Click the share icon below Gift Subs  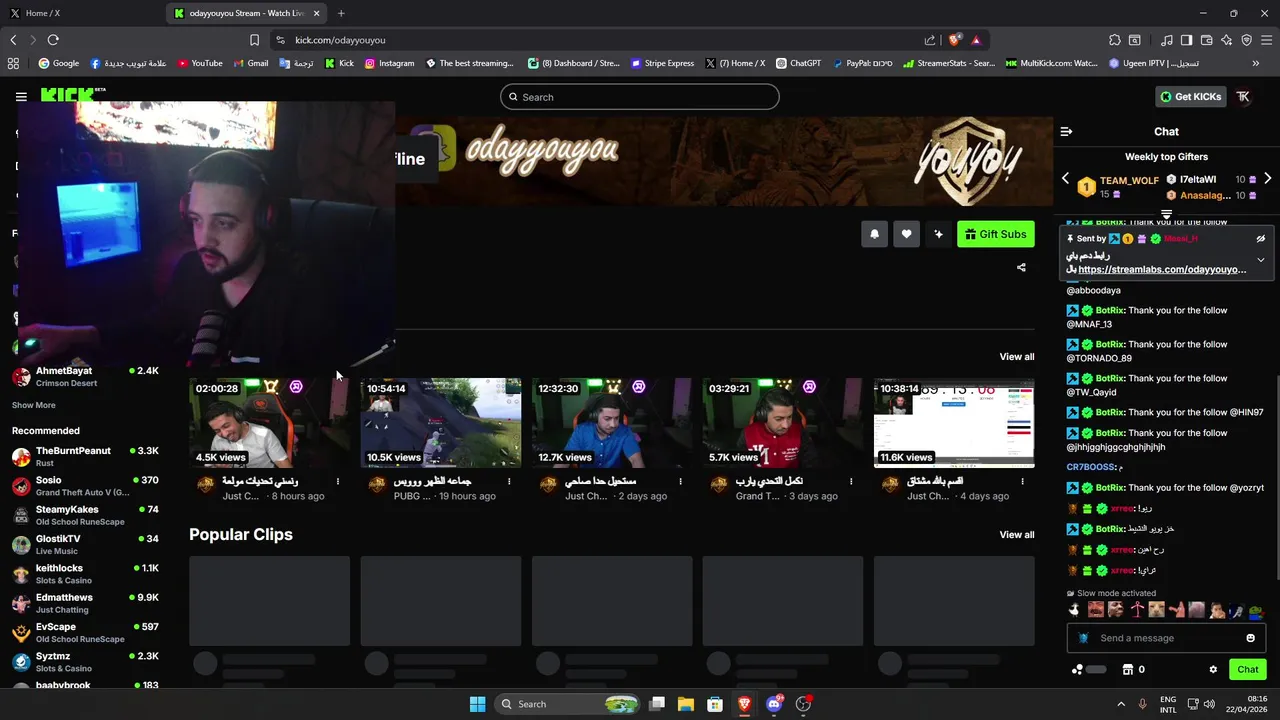1021,267
